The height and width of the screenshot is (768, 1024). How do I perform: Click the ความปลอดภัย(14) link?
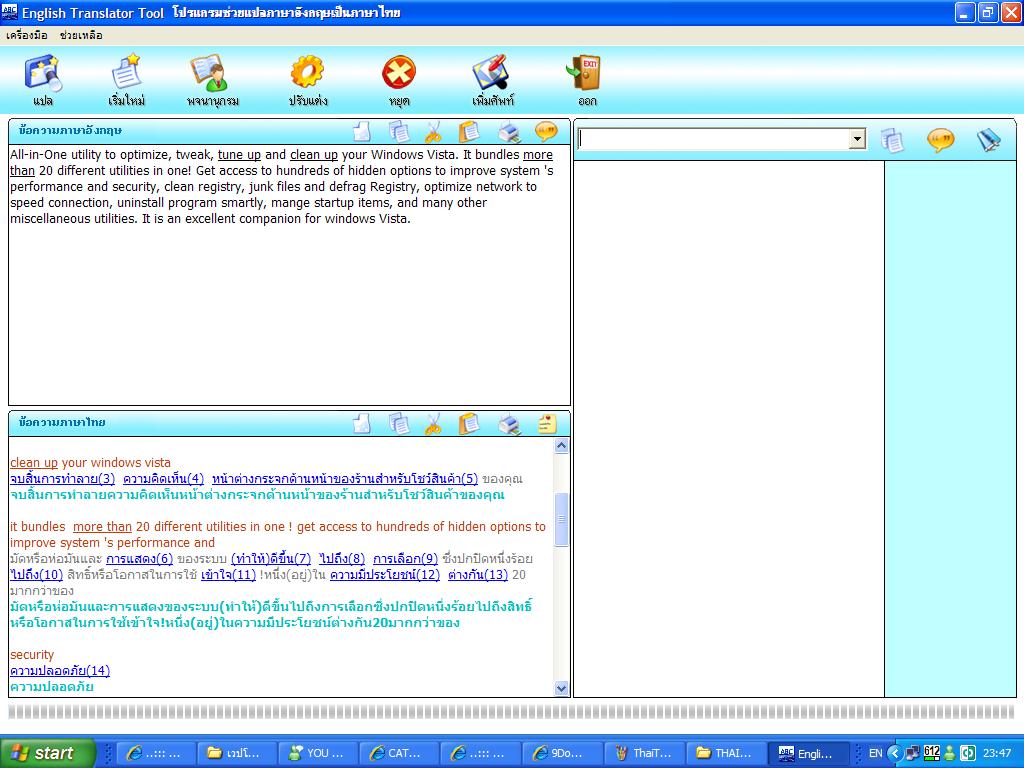(59, 671)
